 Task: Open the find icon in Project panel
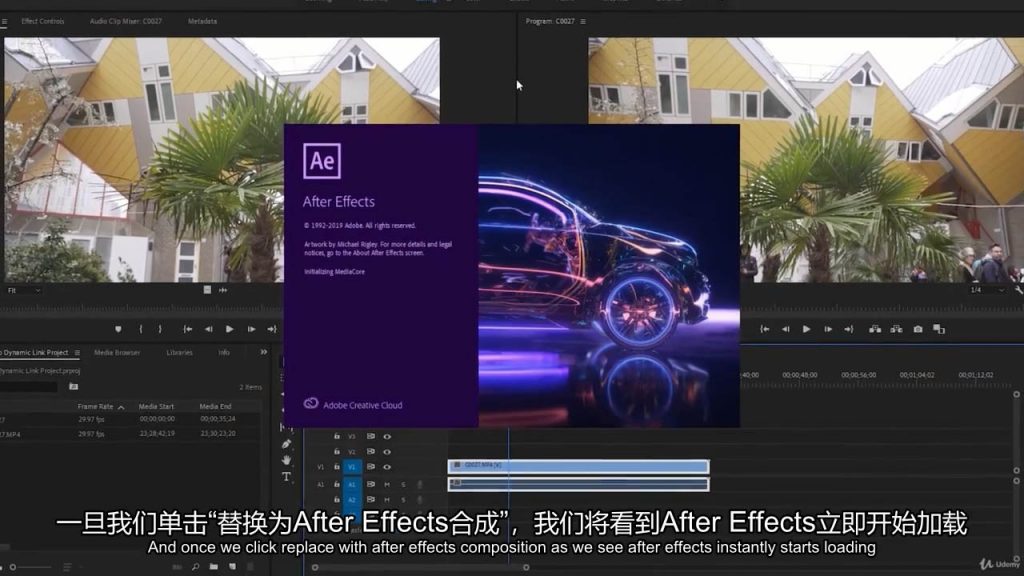click(195, 567)
